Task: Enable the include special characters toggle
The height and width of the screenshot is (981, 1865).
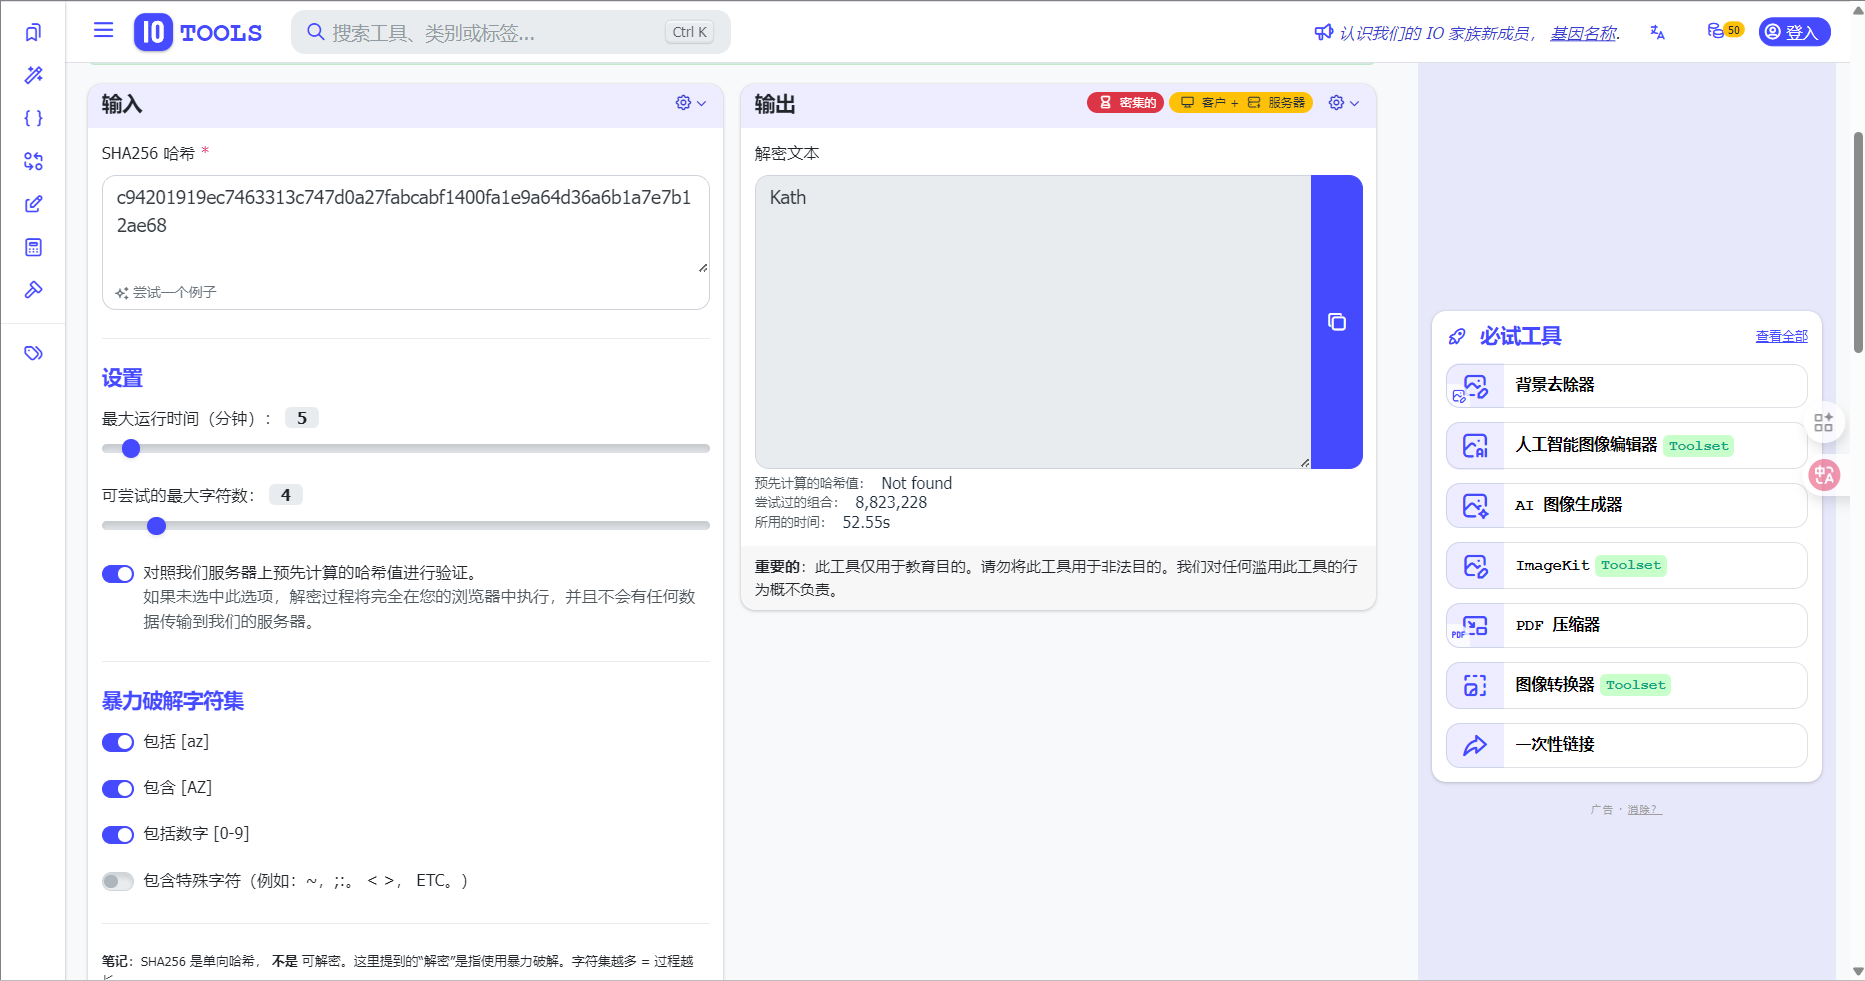Action: pyautogui.click(x=118, y=881)
